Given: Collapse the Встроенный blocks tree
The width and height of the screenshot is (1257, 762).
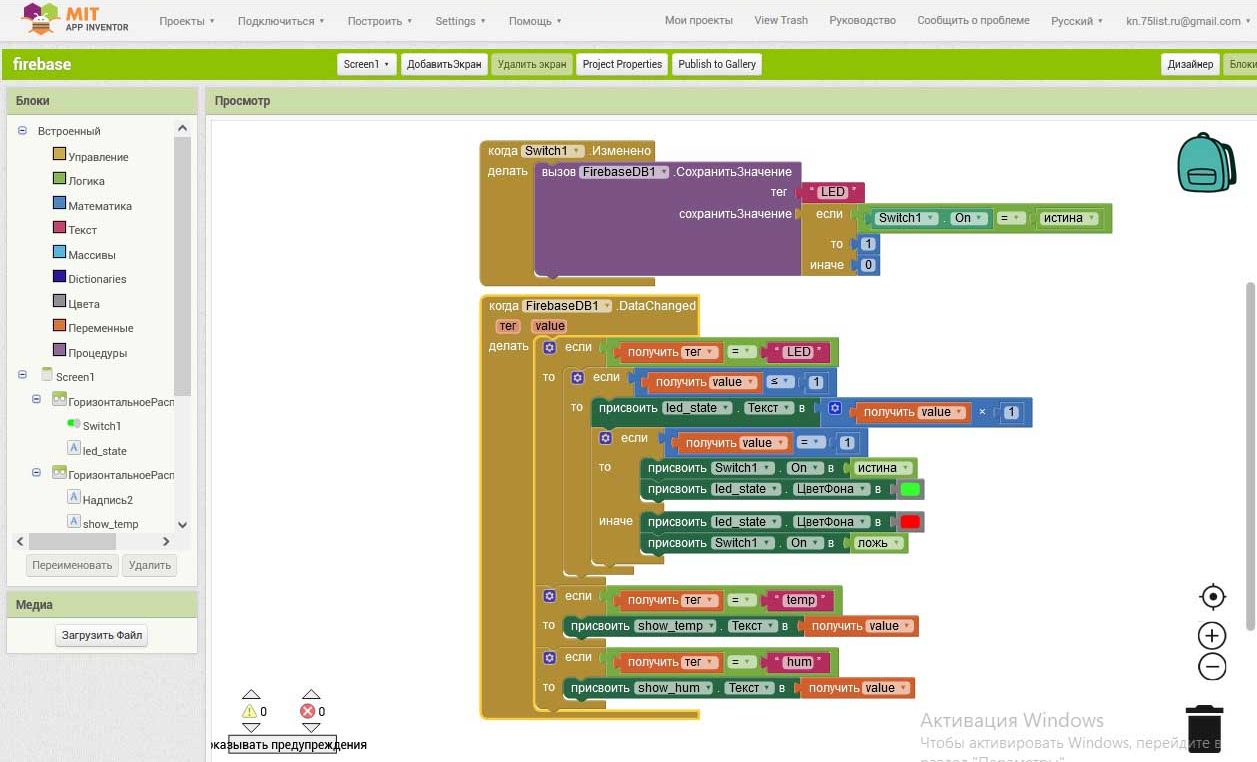Looking at the screenshot, I should click(22, 131).
